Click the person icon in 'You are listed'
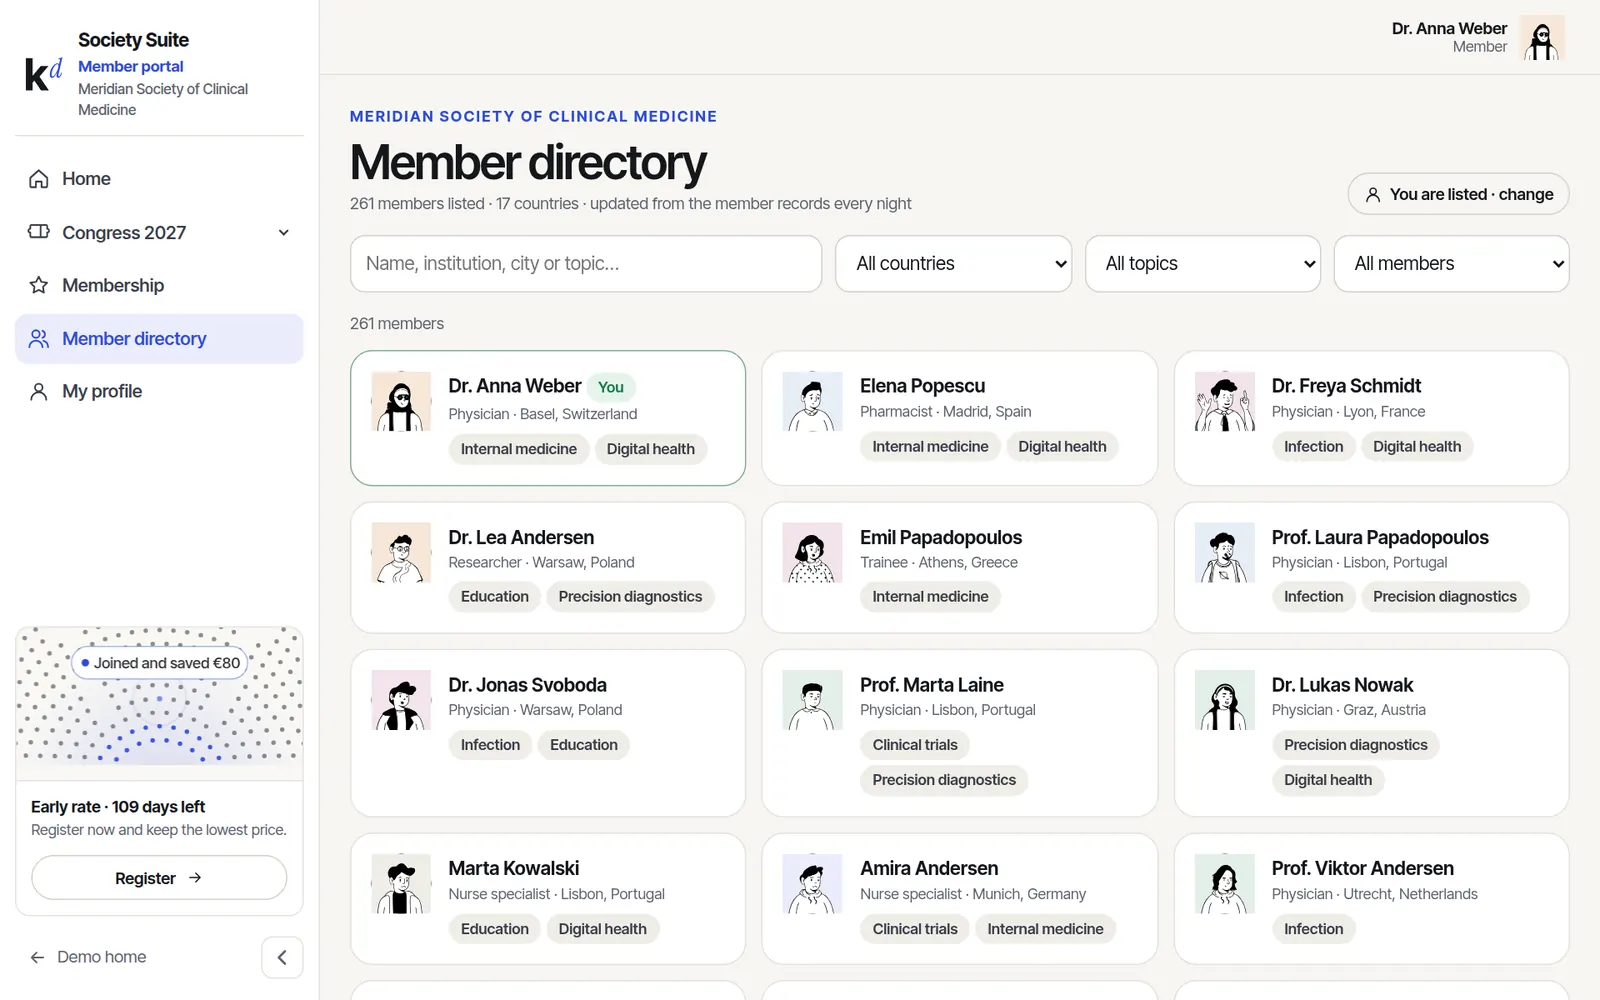Screen dimensions: 1600x1000 tap(1373, 195)
